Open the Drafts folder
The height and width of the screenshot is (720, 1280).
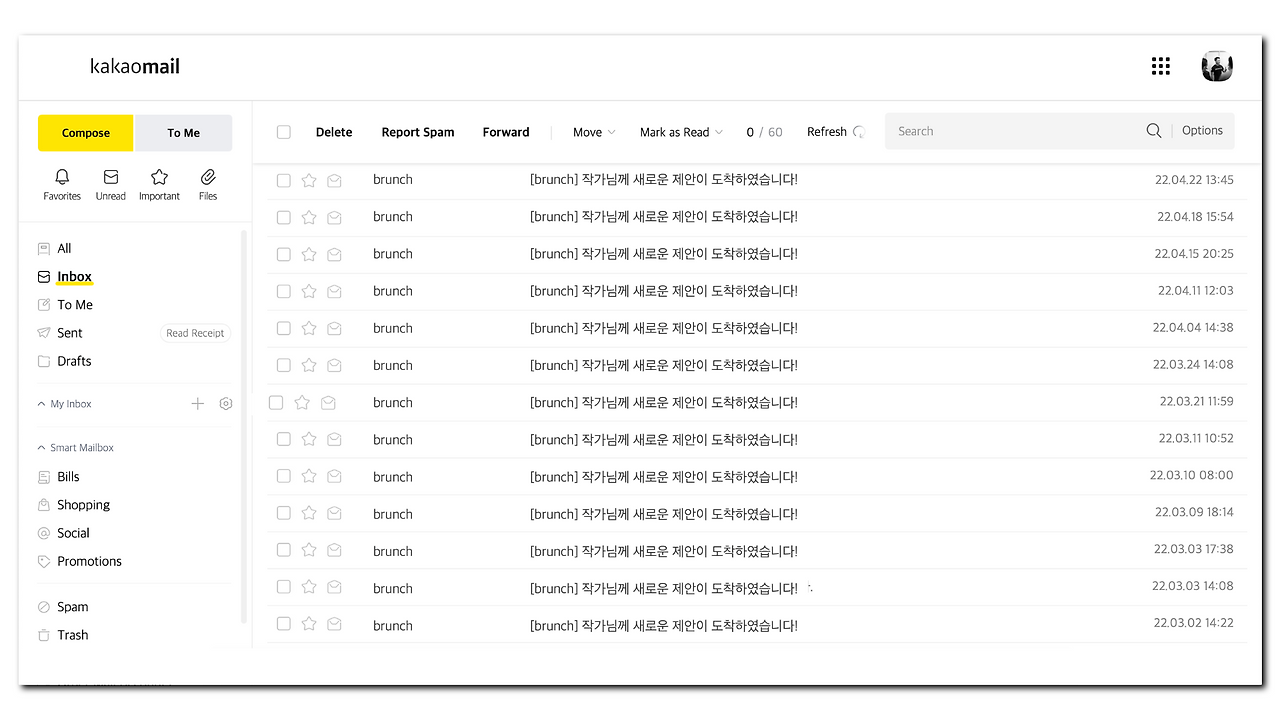click(x=74, y=361)
